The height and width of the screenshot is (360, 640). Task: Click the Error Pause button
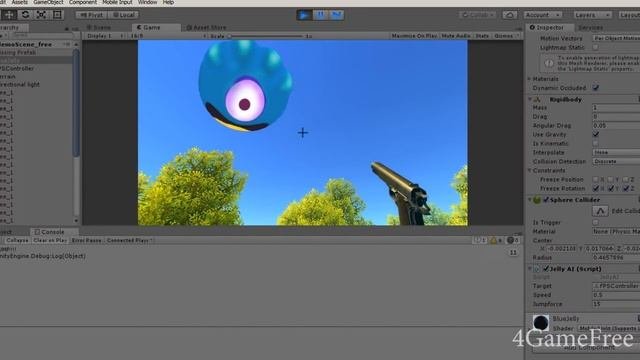pyautogui.click(x=87, y=240)
